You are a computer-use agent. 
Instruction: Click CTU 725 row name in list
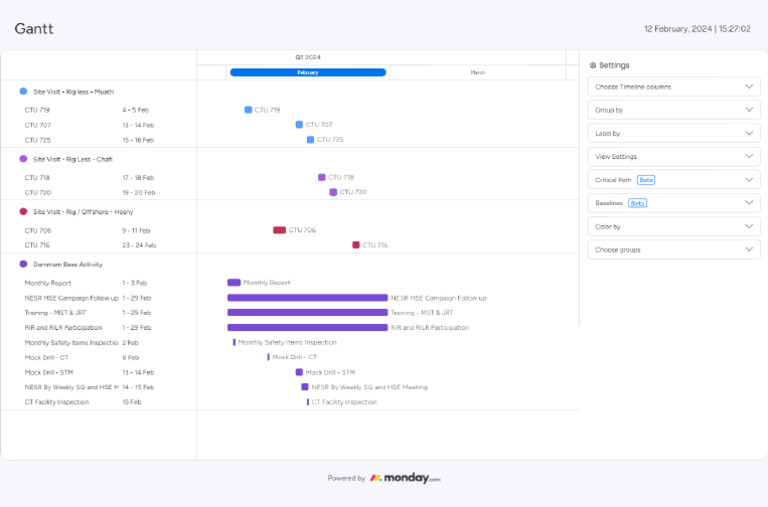pos(38,140)
